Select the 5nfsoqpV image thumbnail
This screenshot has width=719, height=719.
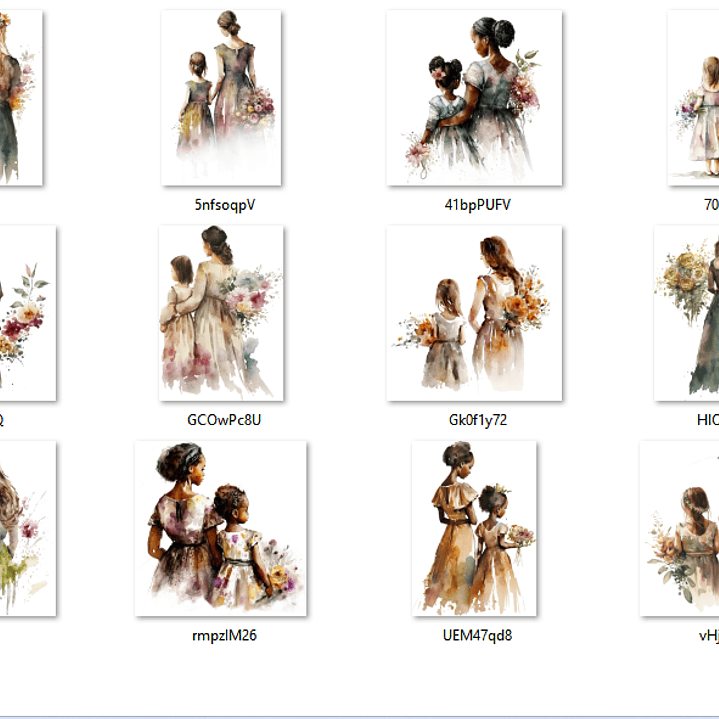(221, 98)
